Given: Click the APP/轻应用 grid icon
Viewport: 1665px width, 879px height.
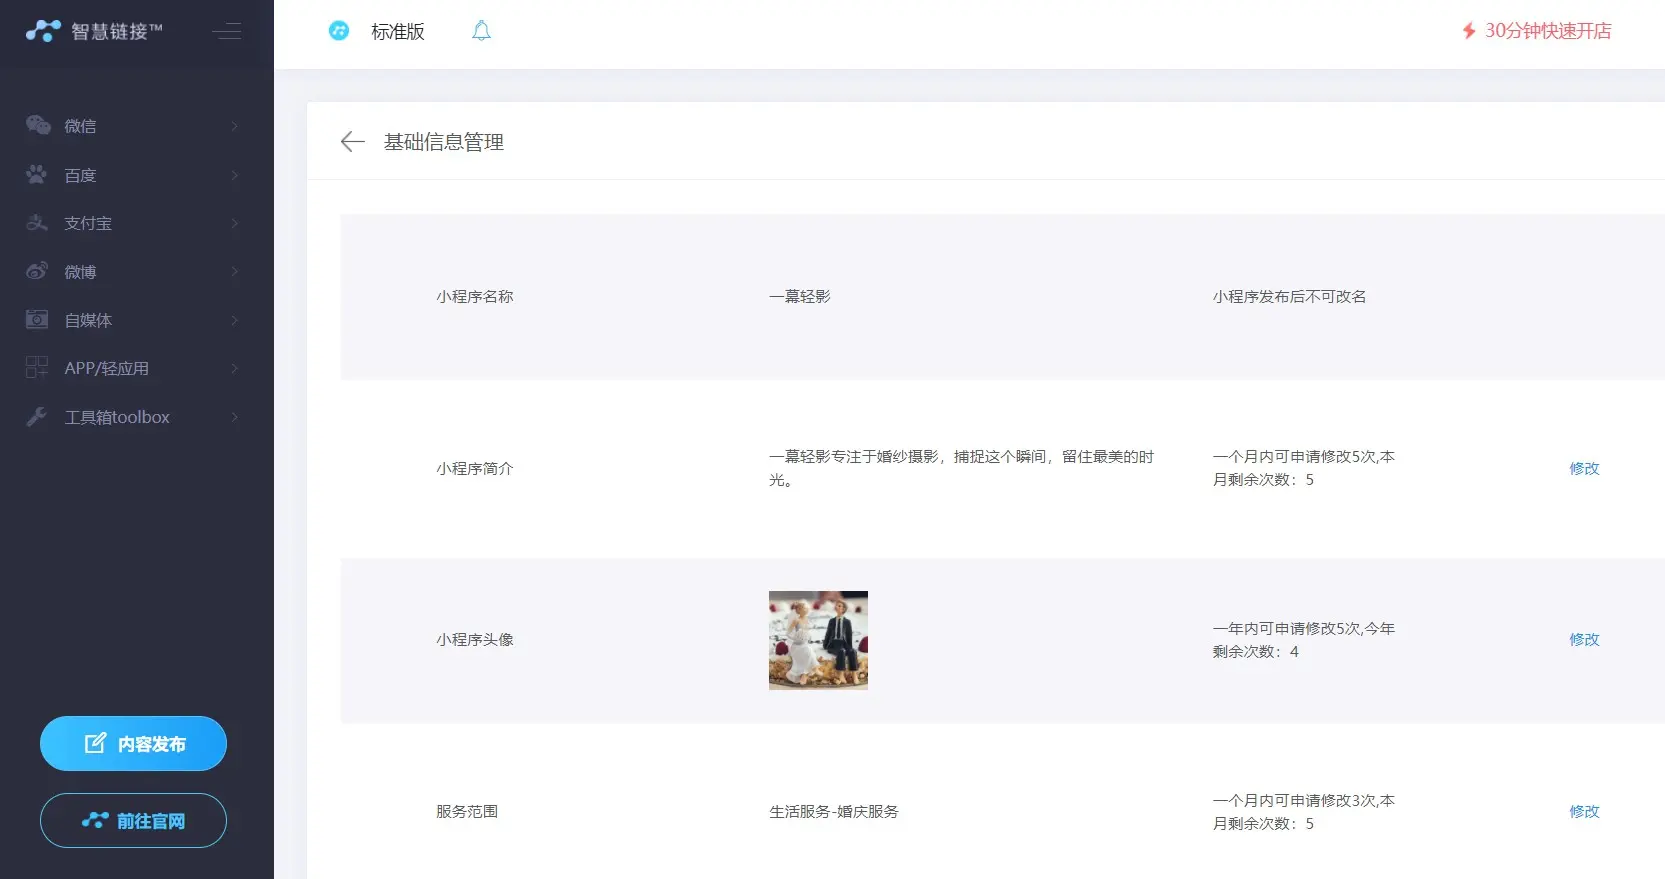Looking at the screenshot, I should (37, 368).
